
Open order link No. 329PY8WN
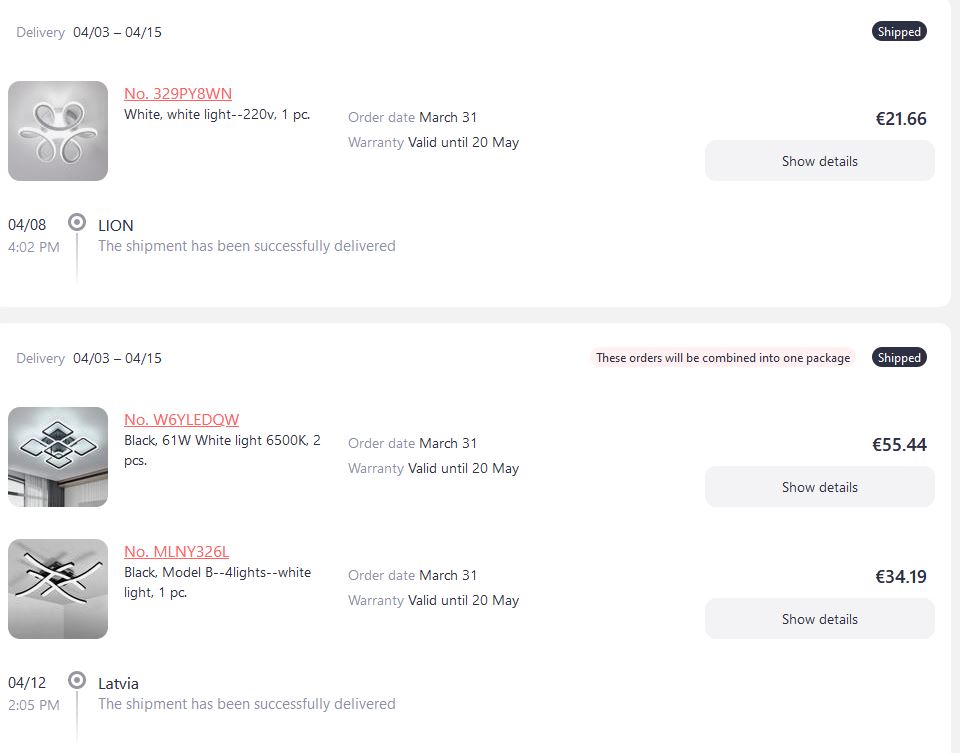pyautogui.click(x=178, y=94)
